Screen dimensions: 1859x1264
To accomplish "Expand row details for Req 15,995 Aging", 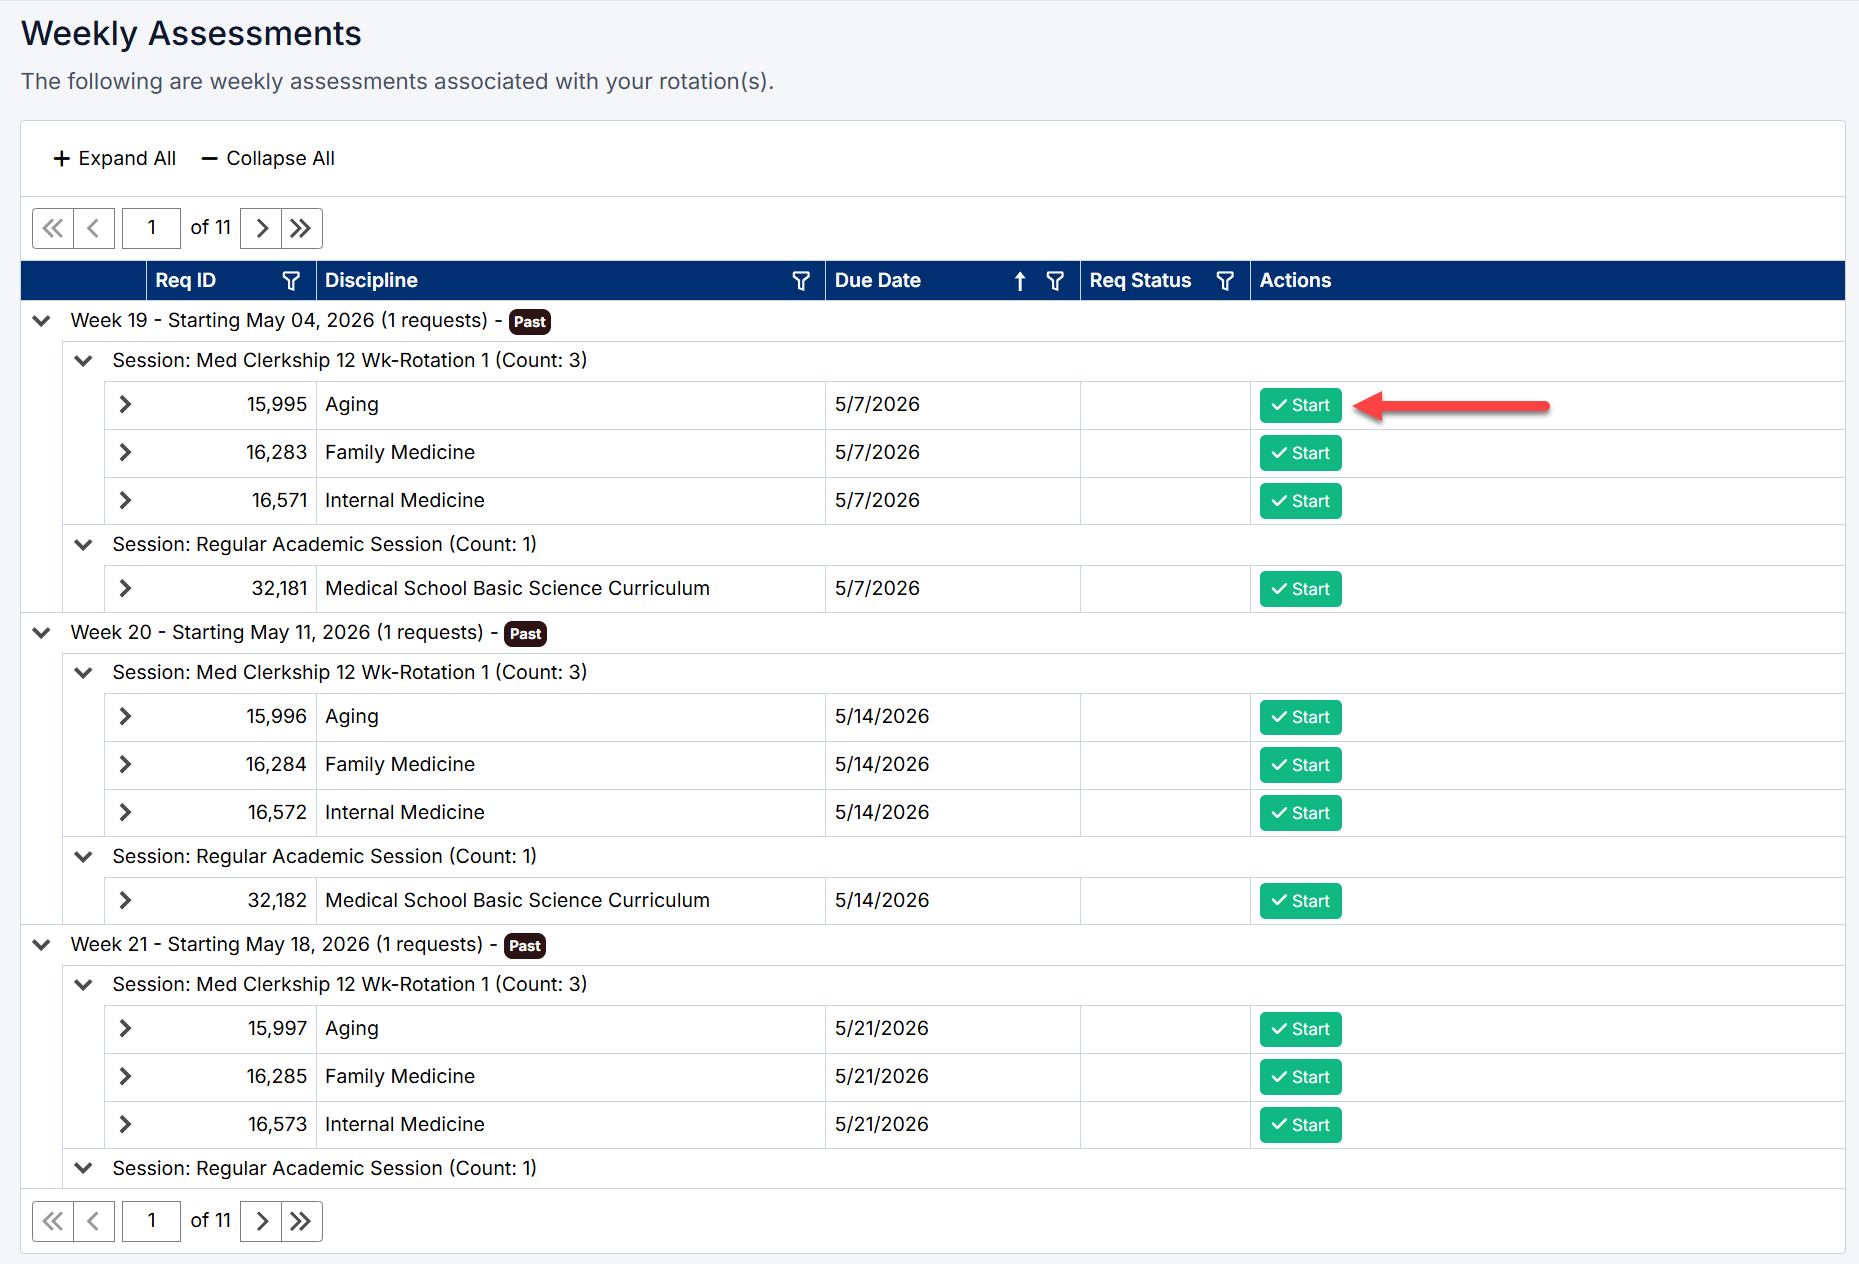I will click(125, 404).
